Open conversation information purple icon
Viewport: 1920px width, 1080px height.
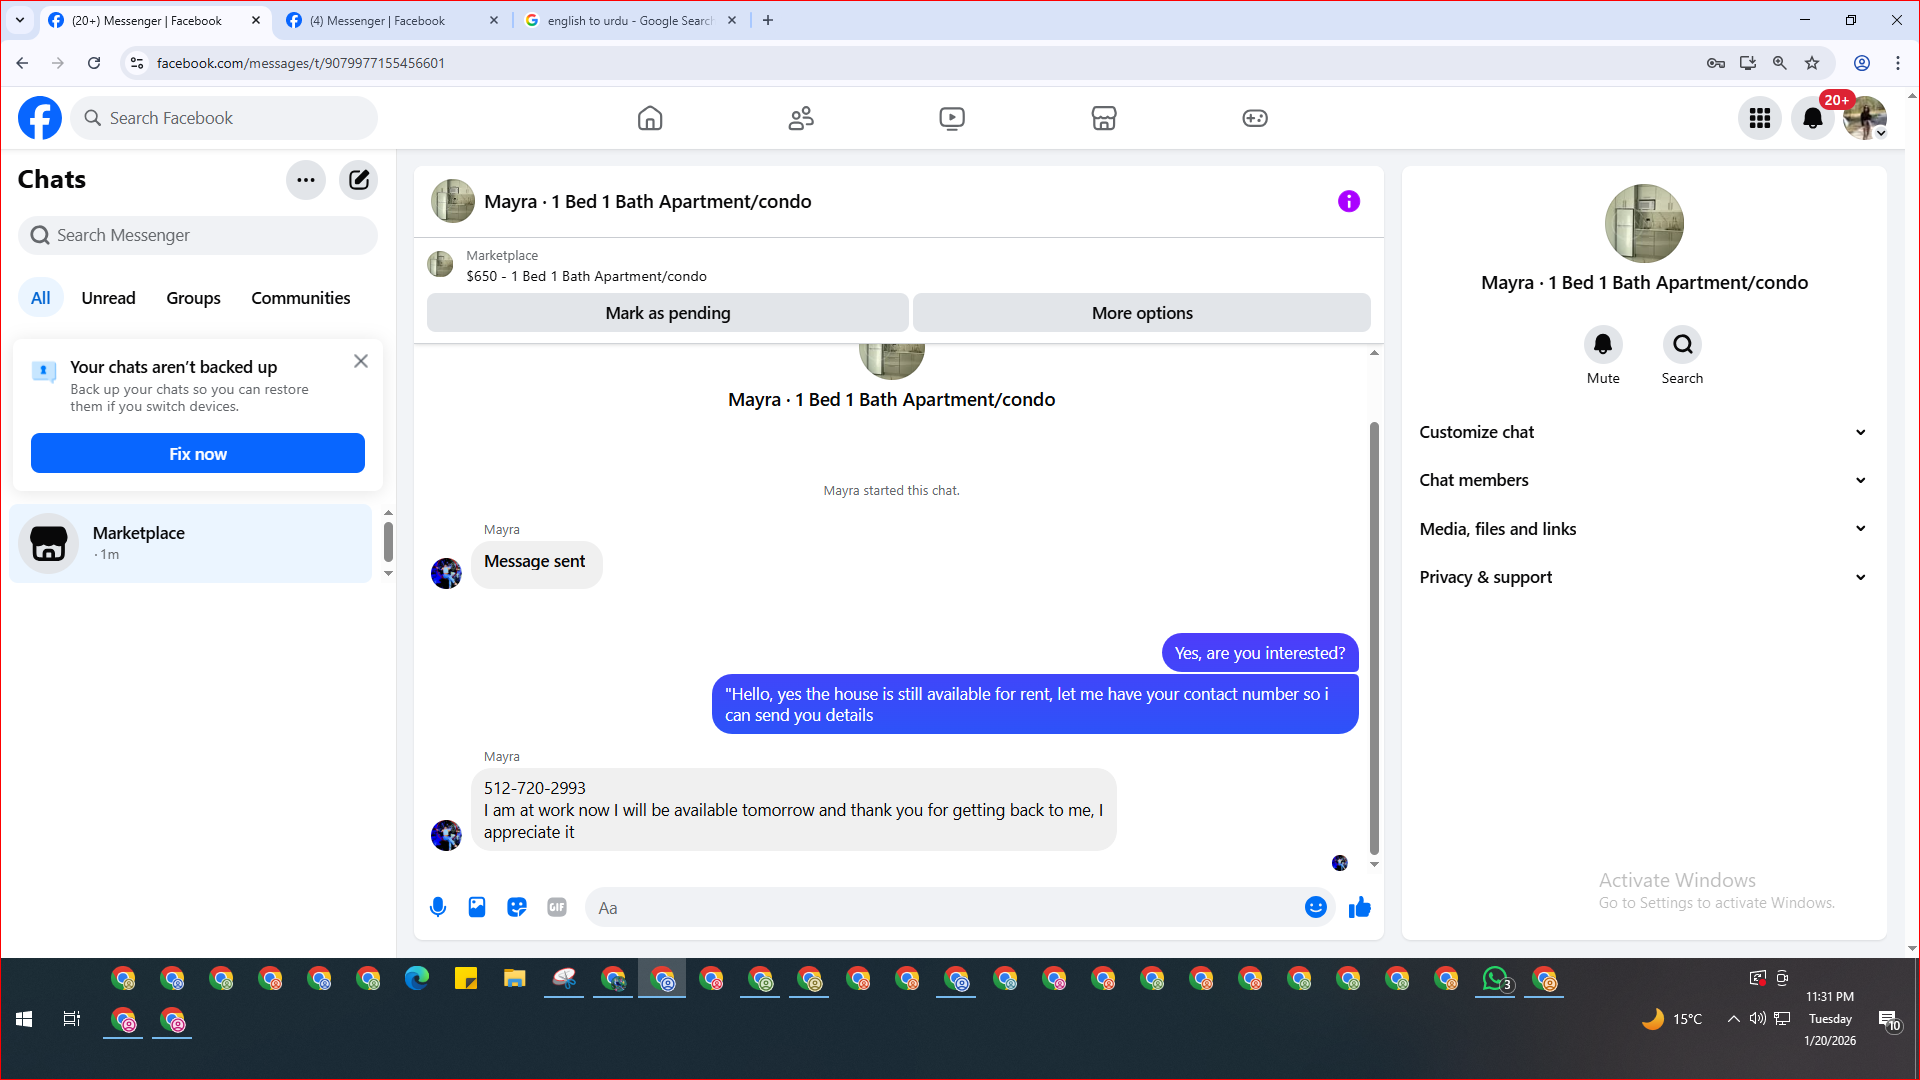1349,201
